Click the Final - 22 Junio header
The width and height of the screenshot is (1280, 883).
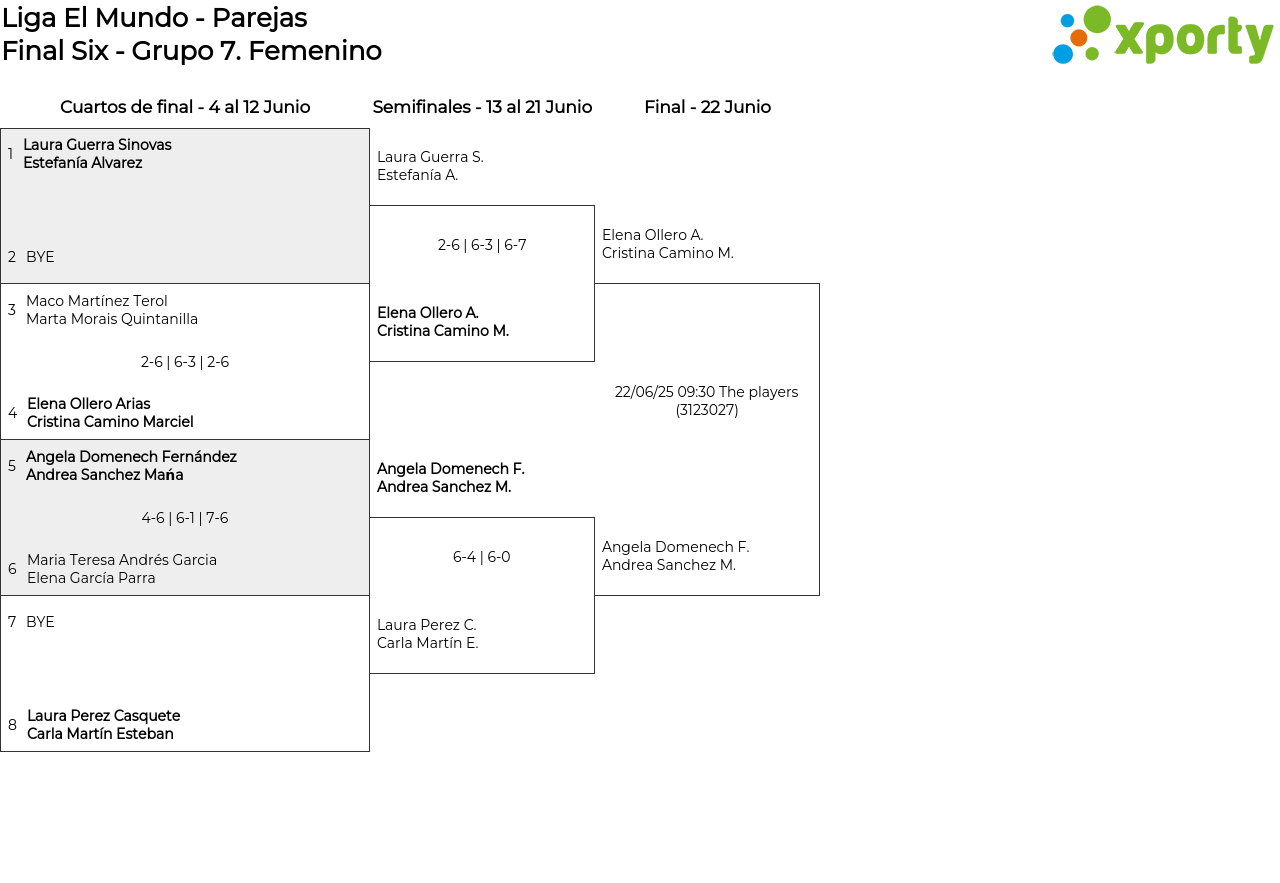(707, 107)
